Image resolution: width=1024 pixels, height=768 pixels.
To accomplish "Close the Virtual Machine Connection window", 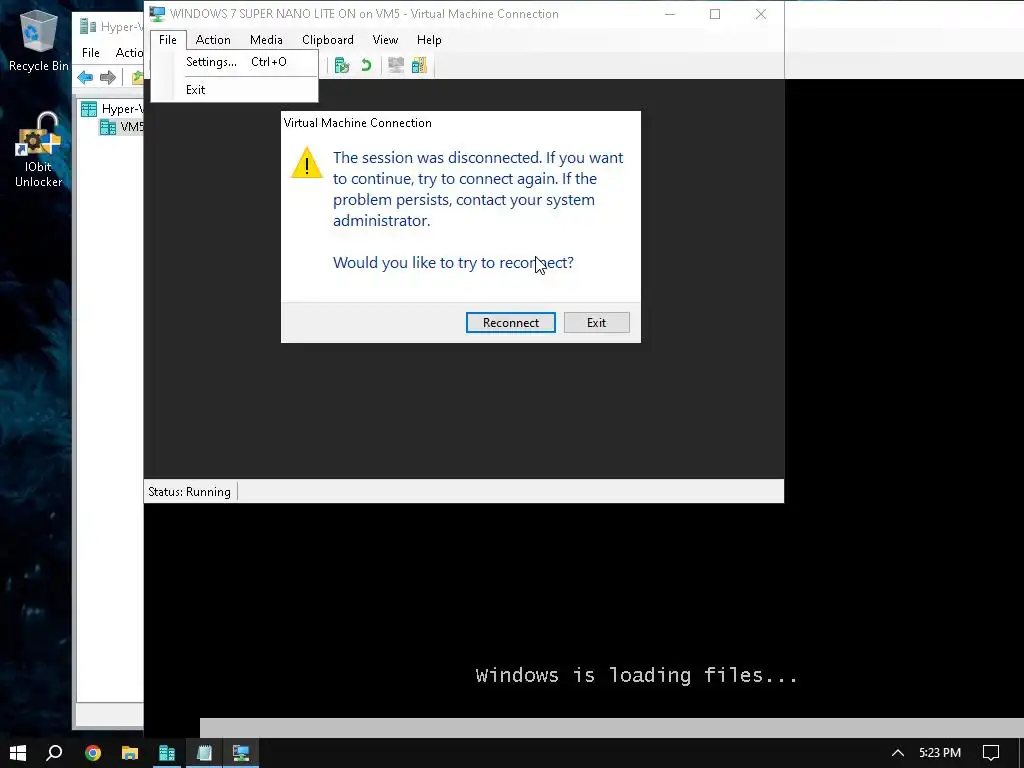I will click(x=761, y=14).
